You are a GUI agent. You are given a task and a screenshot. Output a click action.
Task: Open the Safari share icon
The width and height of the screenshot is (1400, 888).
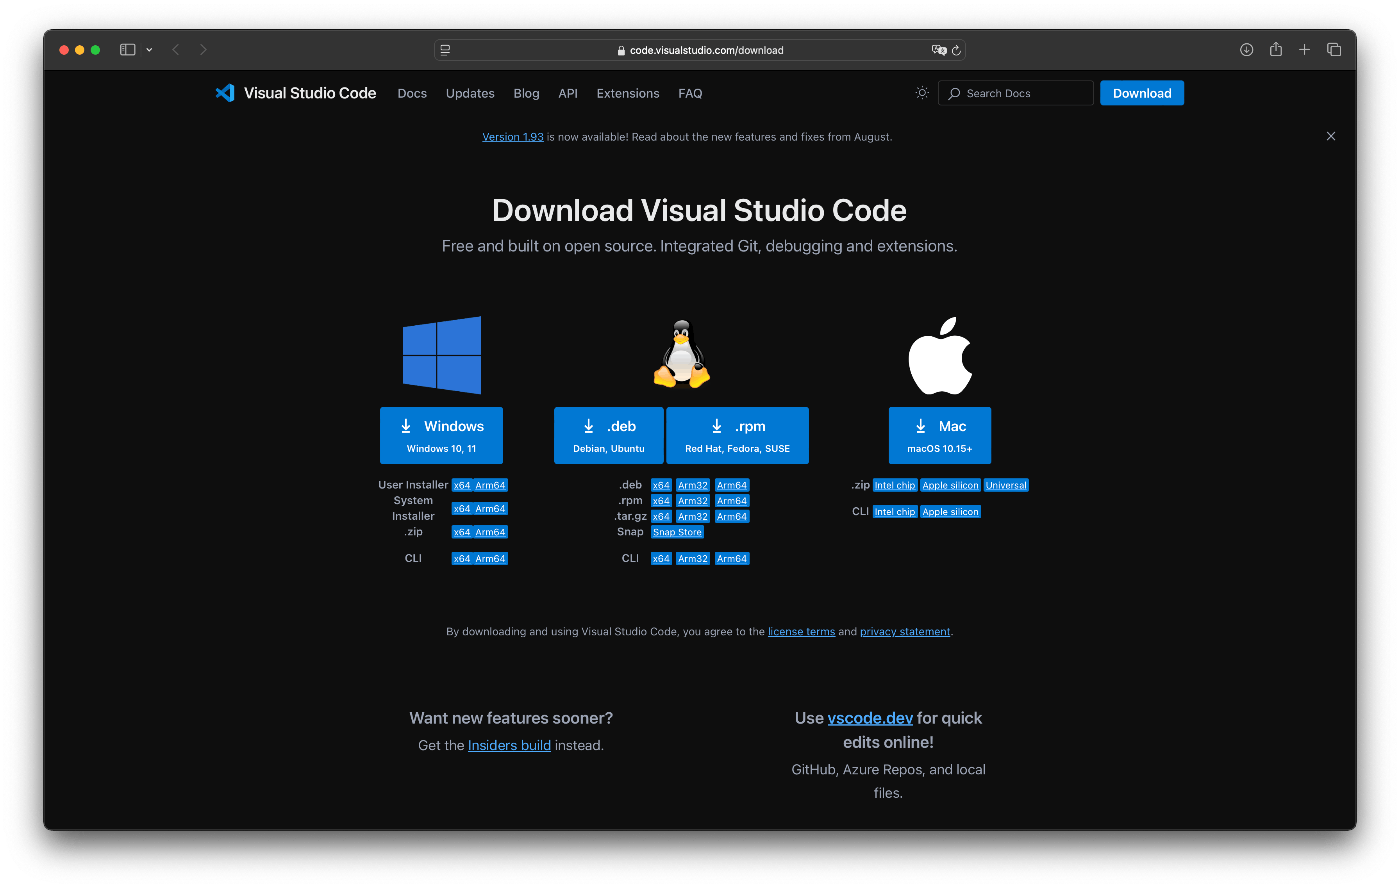click(1276, 50)
